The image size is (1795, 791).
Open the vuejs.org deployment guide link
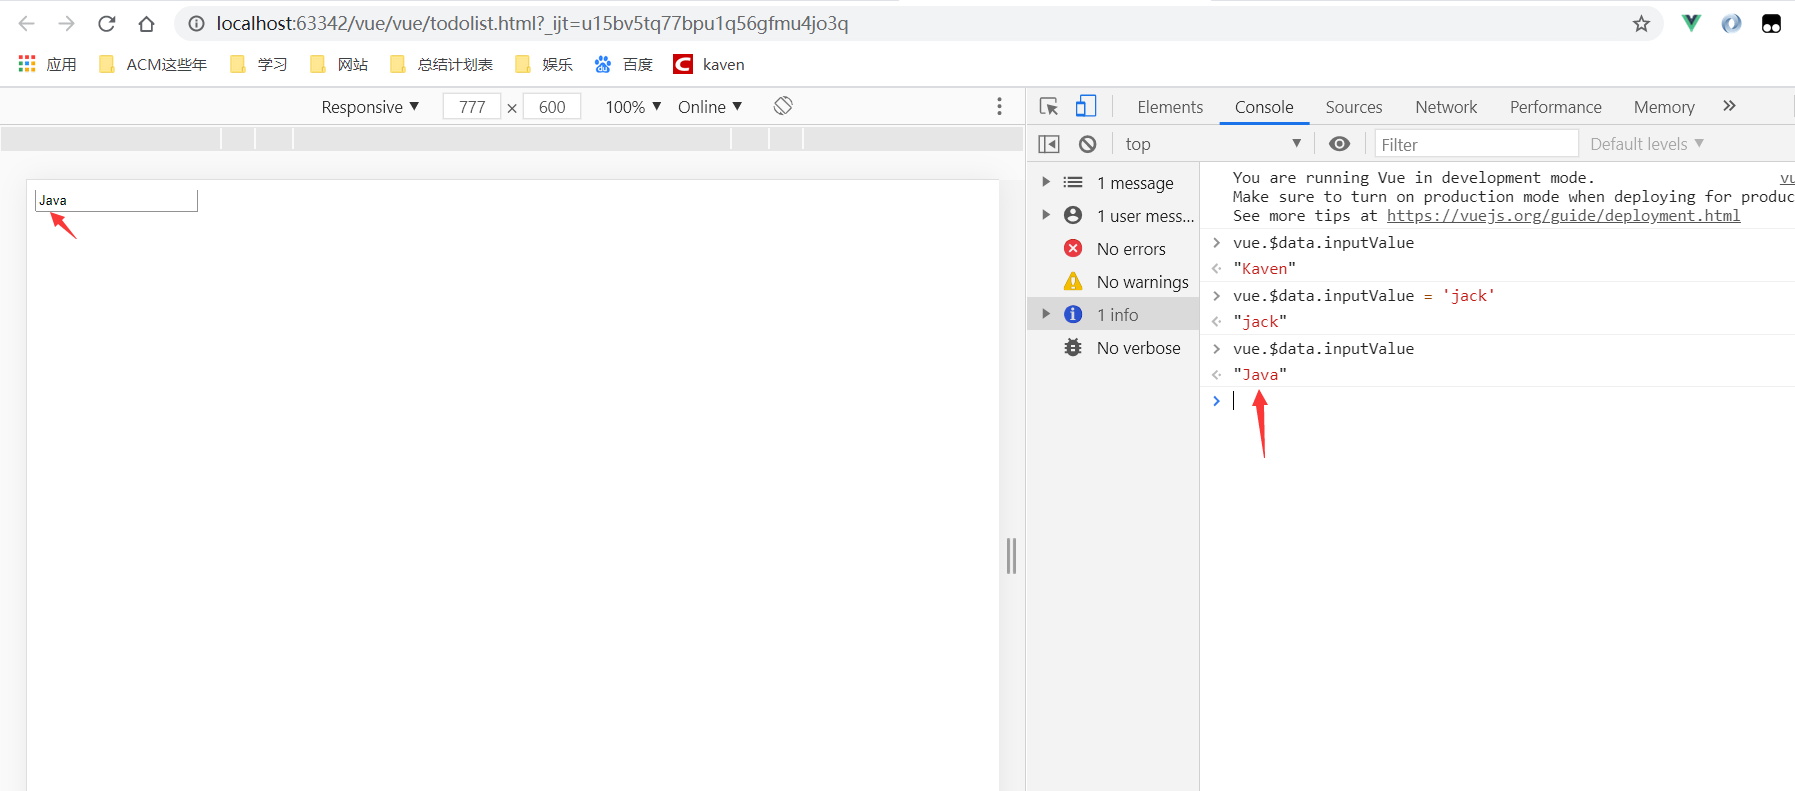pos(1563,216)
